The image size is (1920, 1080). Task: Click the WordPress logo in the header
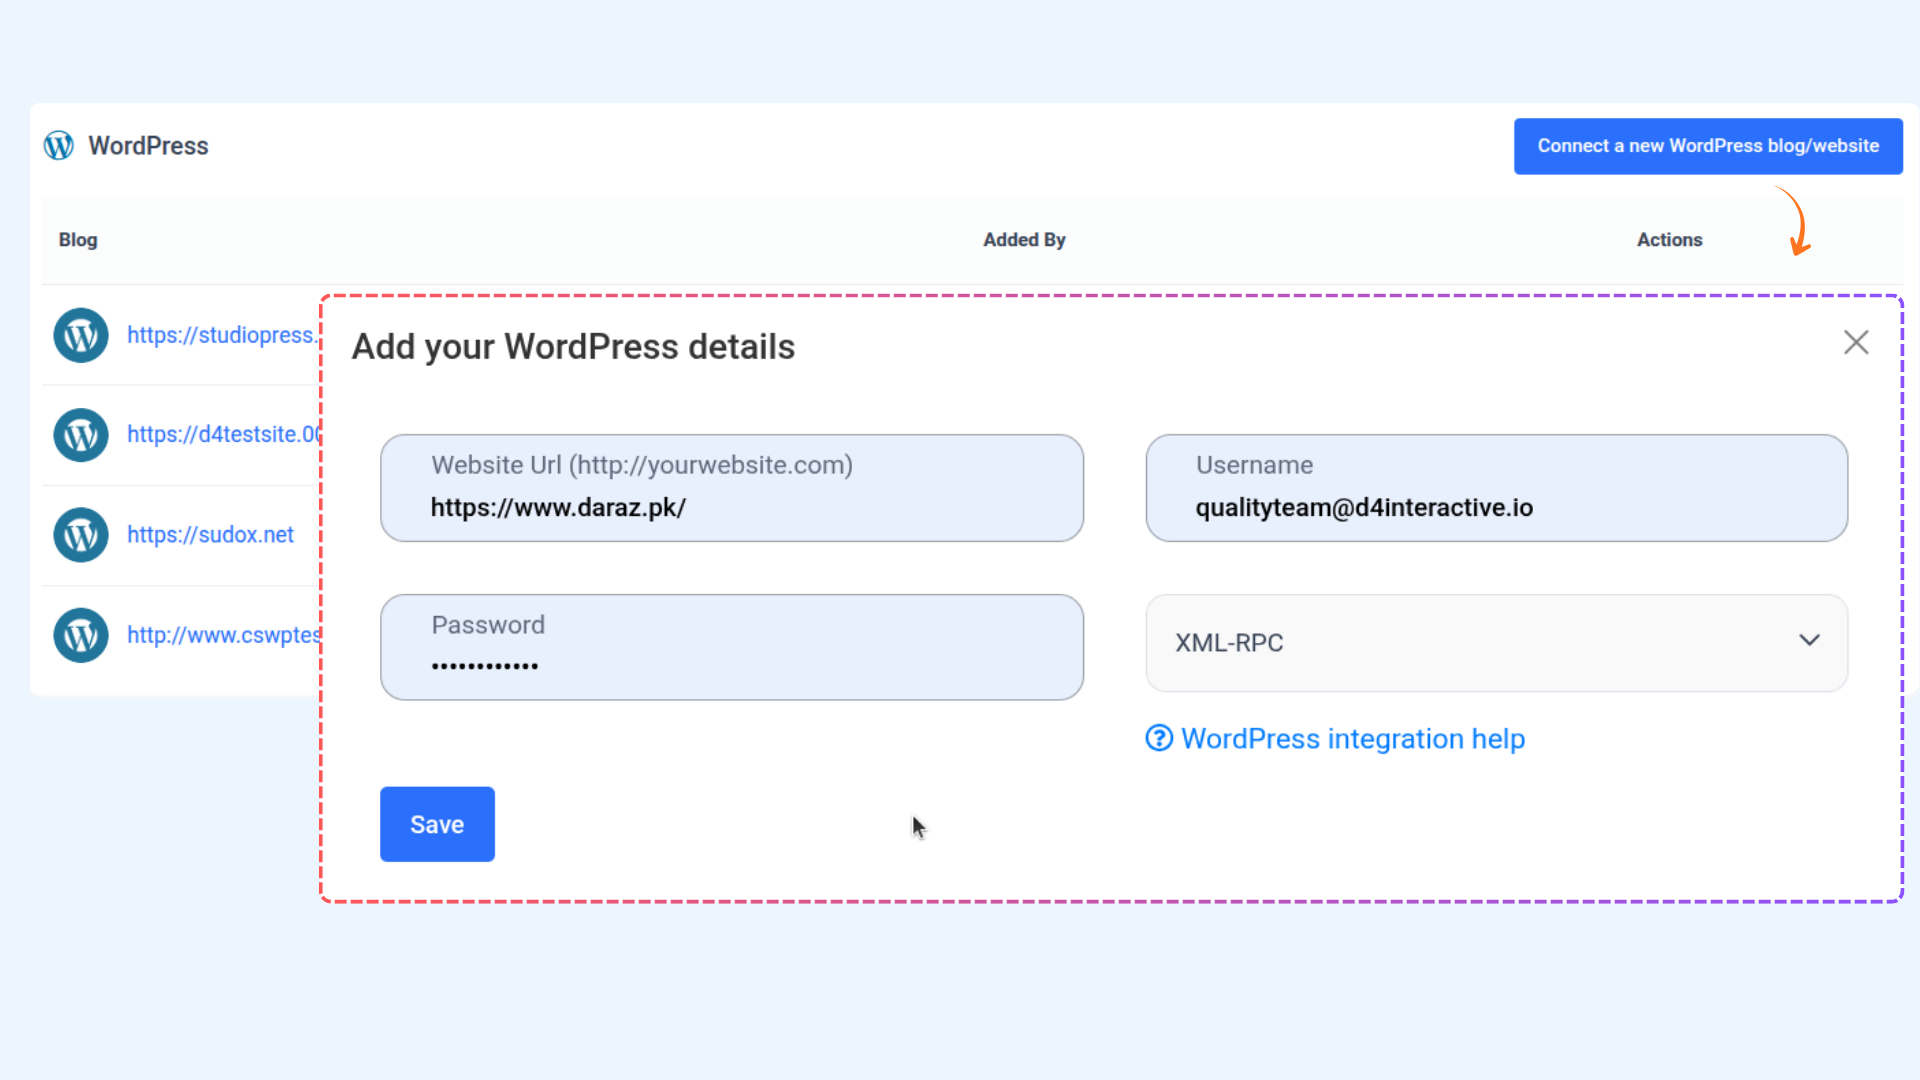[59, 146]
